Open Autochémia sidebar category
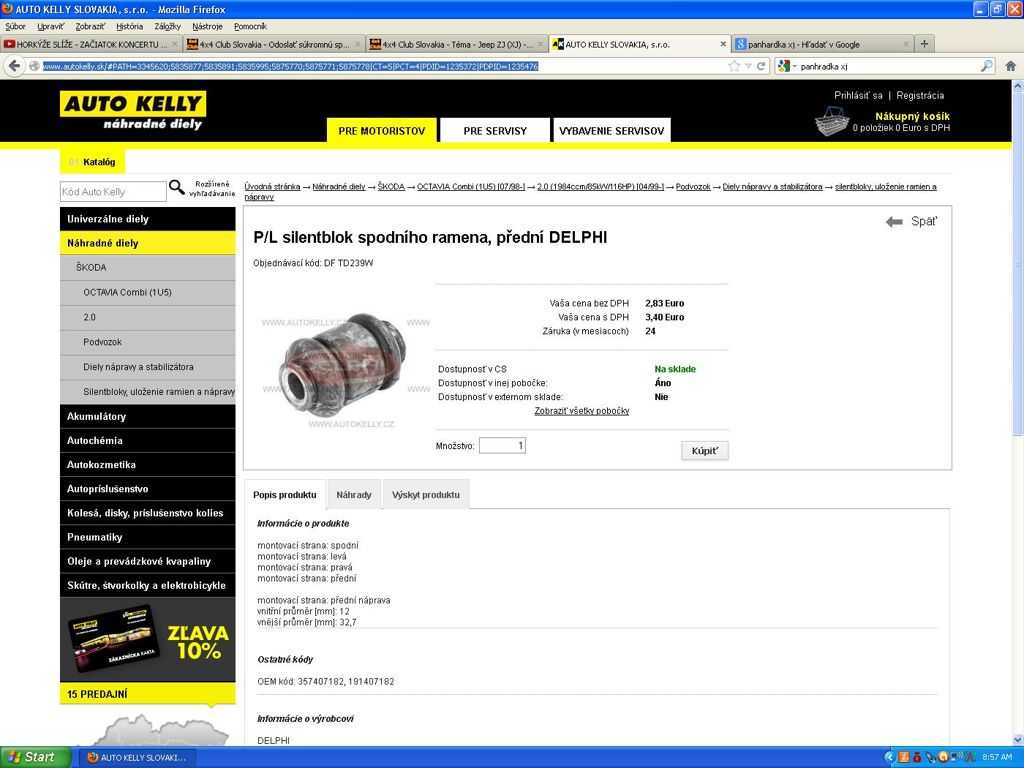1024x768 pixels. point(148,440)
